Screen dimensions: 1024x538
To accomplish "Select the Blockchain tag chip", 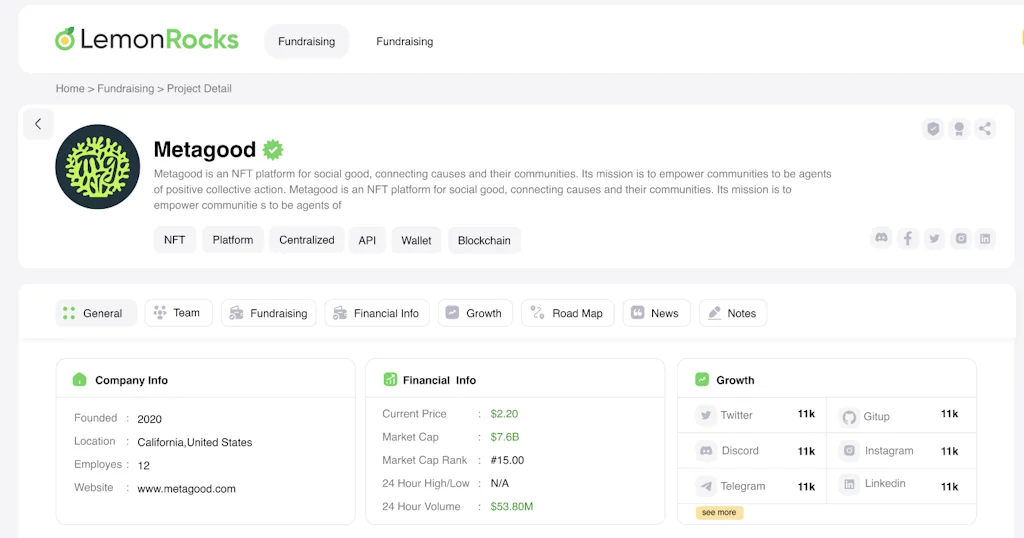I will click(x=484, y=240).
